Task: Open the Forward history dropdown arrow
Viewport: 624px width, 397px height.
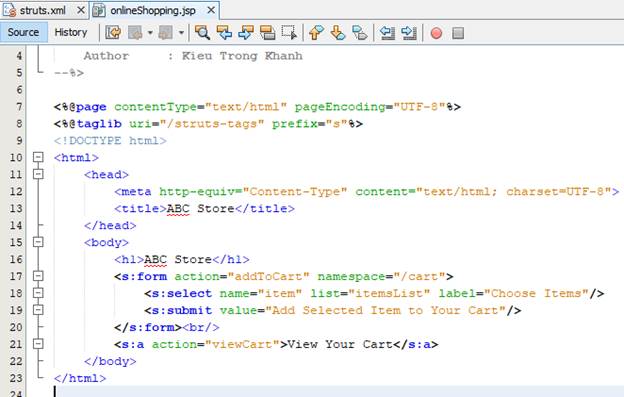Action: tap(181, 33)
